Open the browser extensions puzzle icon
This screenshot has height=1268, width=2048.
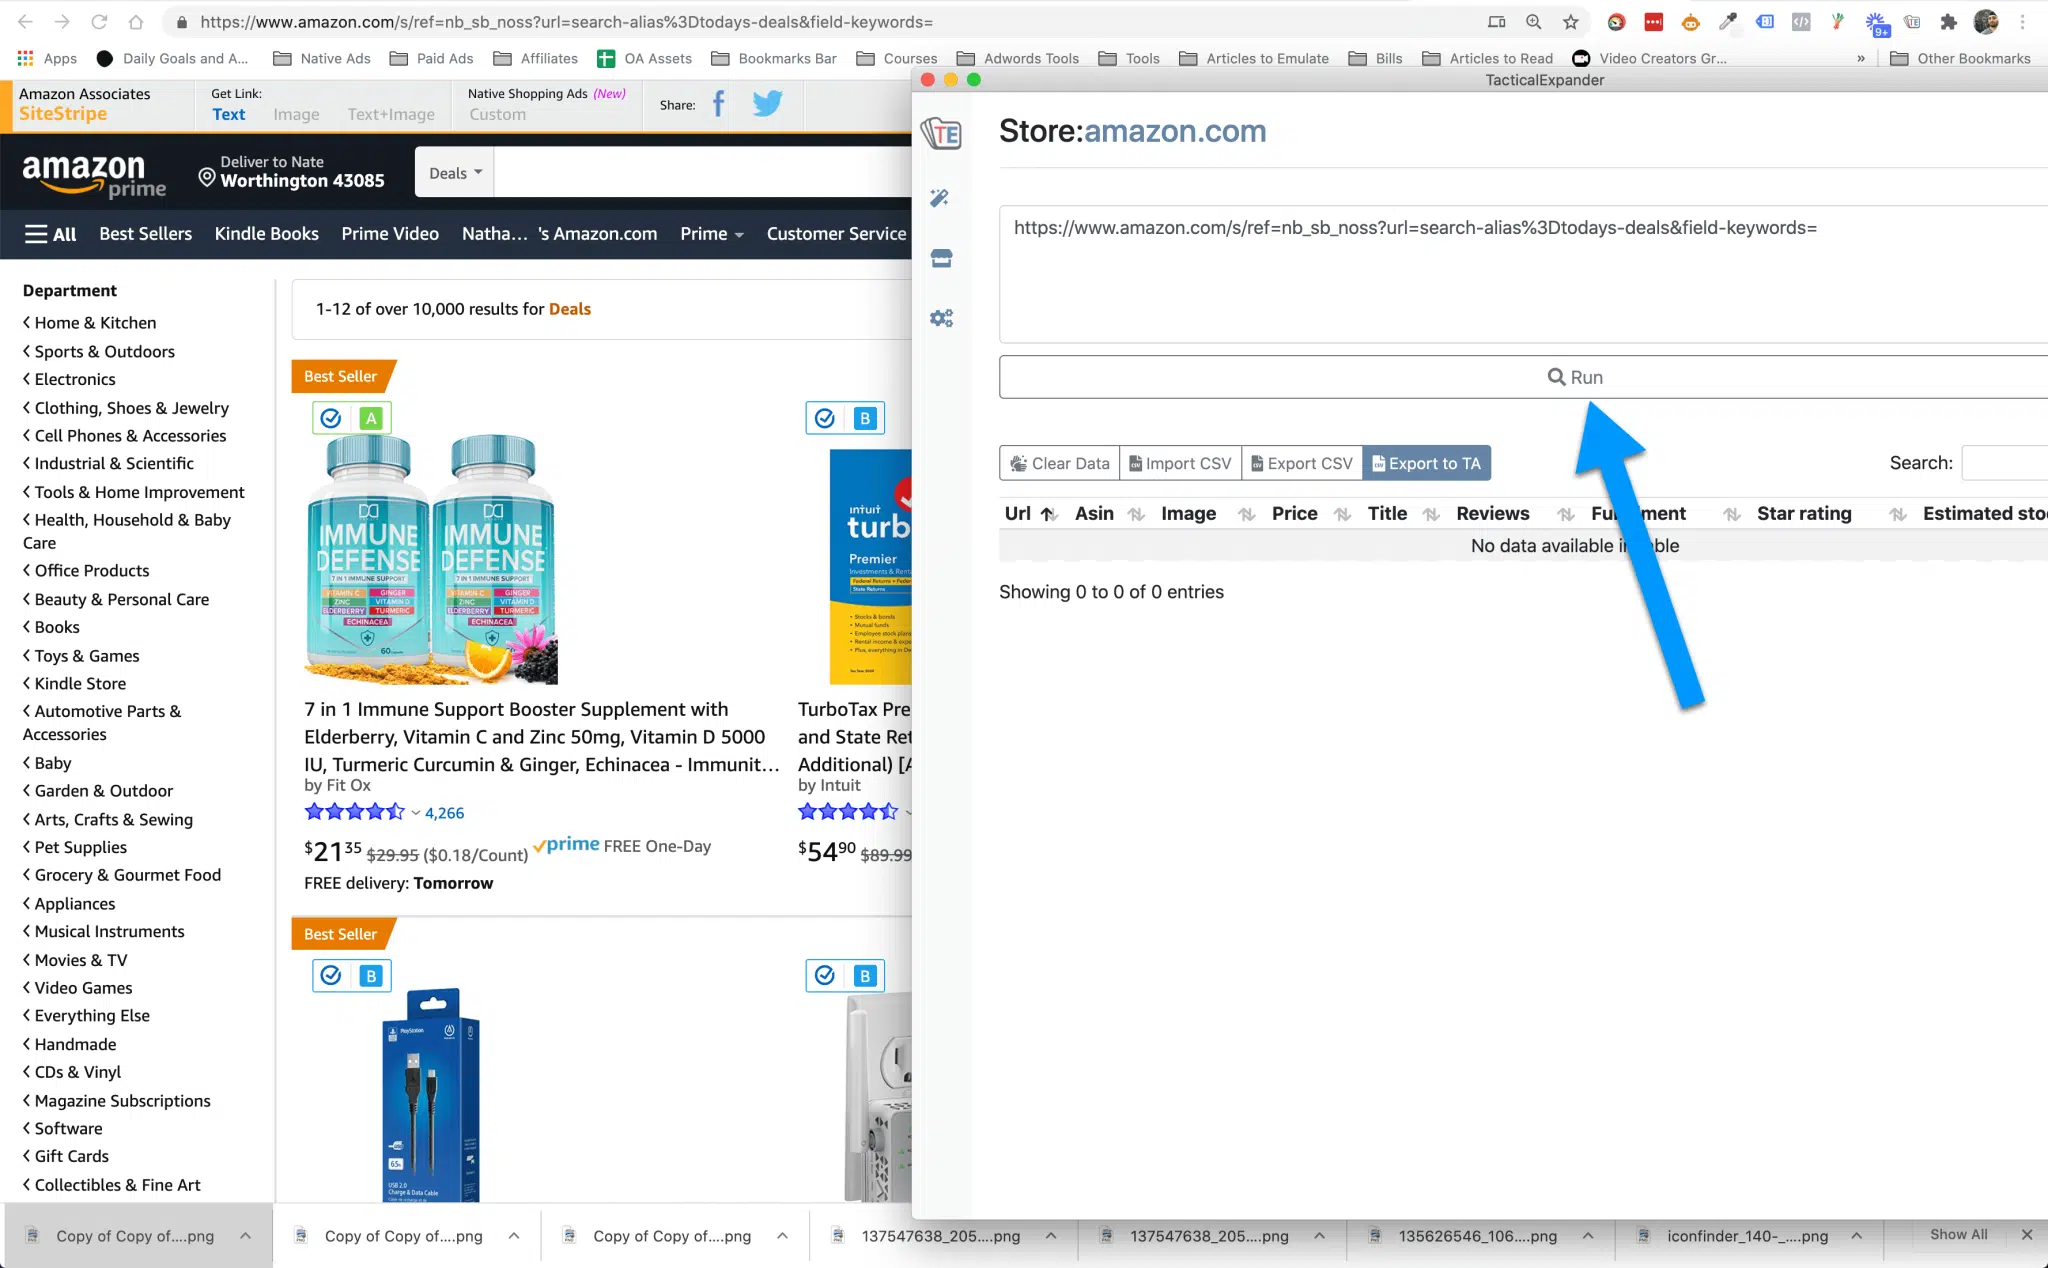(1948, 22)
